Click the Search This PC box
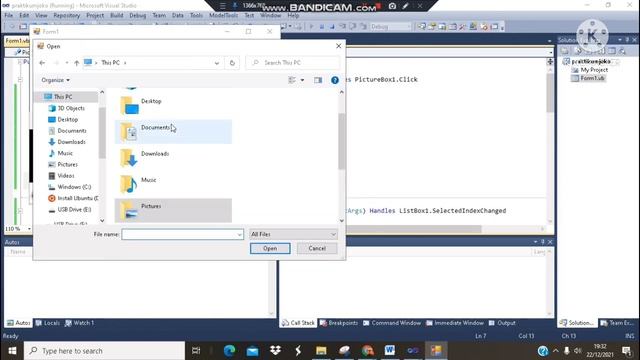This screenshot has width=640, height=360. pyautogui.click(x=293, y=63)
